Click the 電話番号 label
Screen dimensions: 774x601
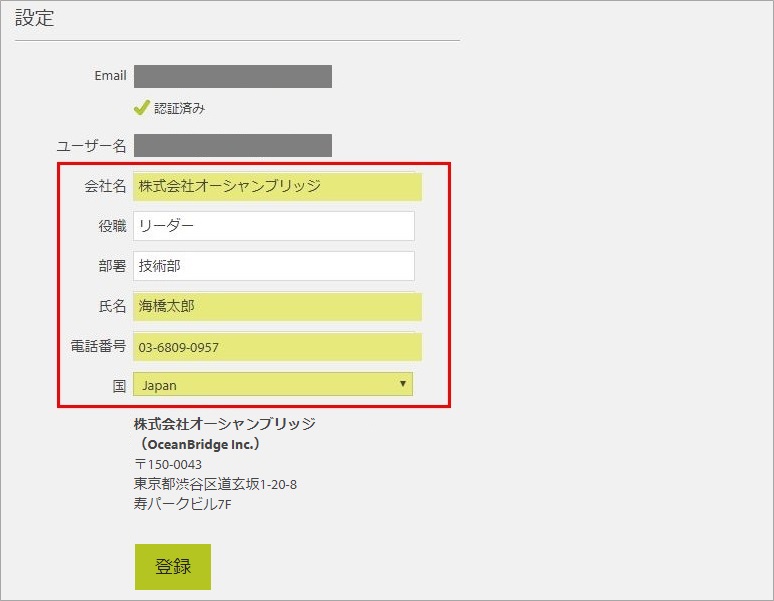tap(98, 346)
